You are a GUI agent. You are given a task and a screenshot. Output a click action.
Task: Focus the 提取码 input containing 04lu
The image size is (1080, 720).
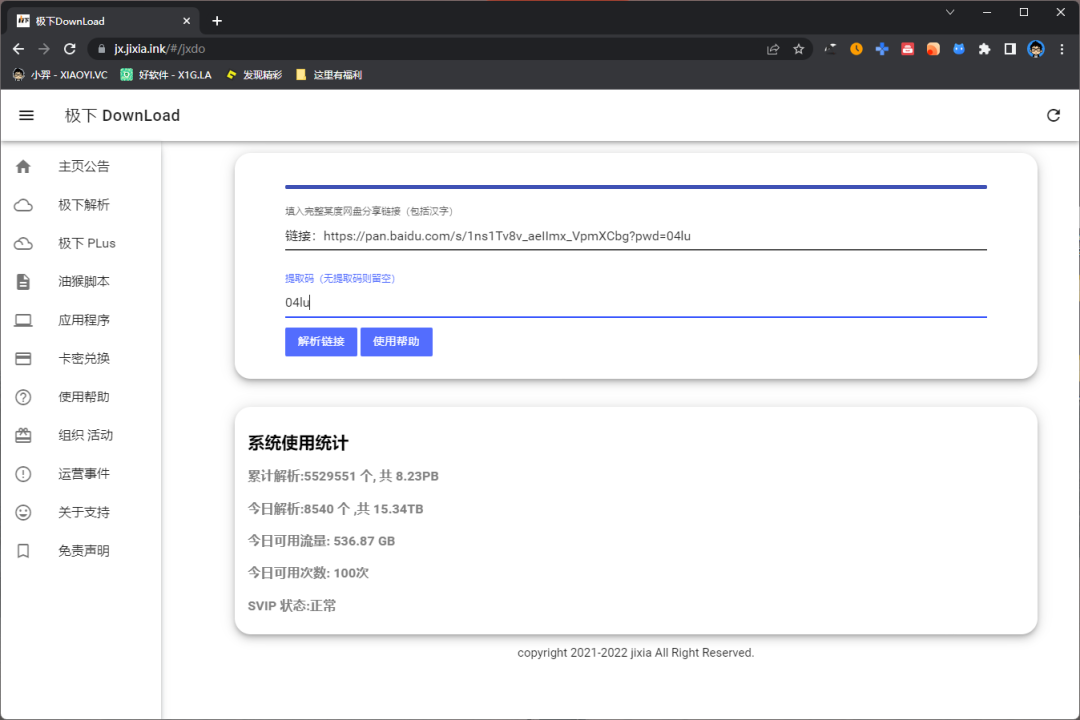636,302
